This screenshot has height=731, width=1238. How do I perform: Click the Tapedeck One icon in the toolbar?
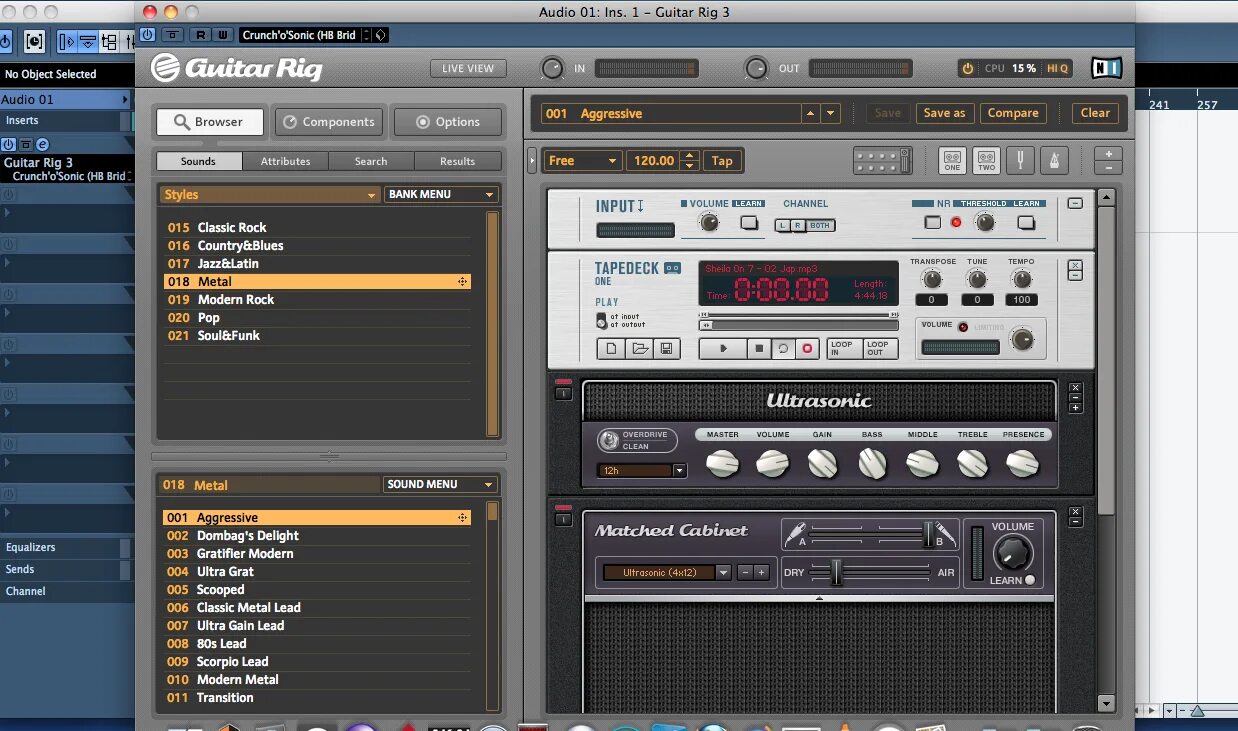click(x=952, y=160)
